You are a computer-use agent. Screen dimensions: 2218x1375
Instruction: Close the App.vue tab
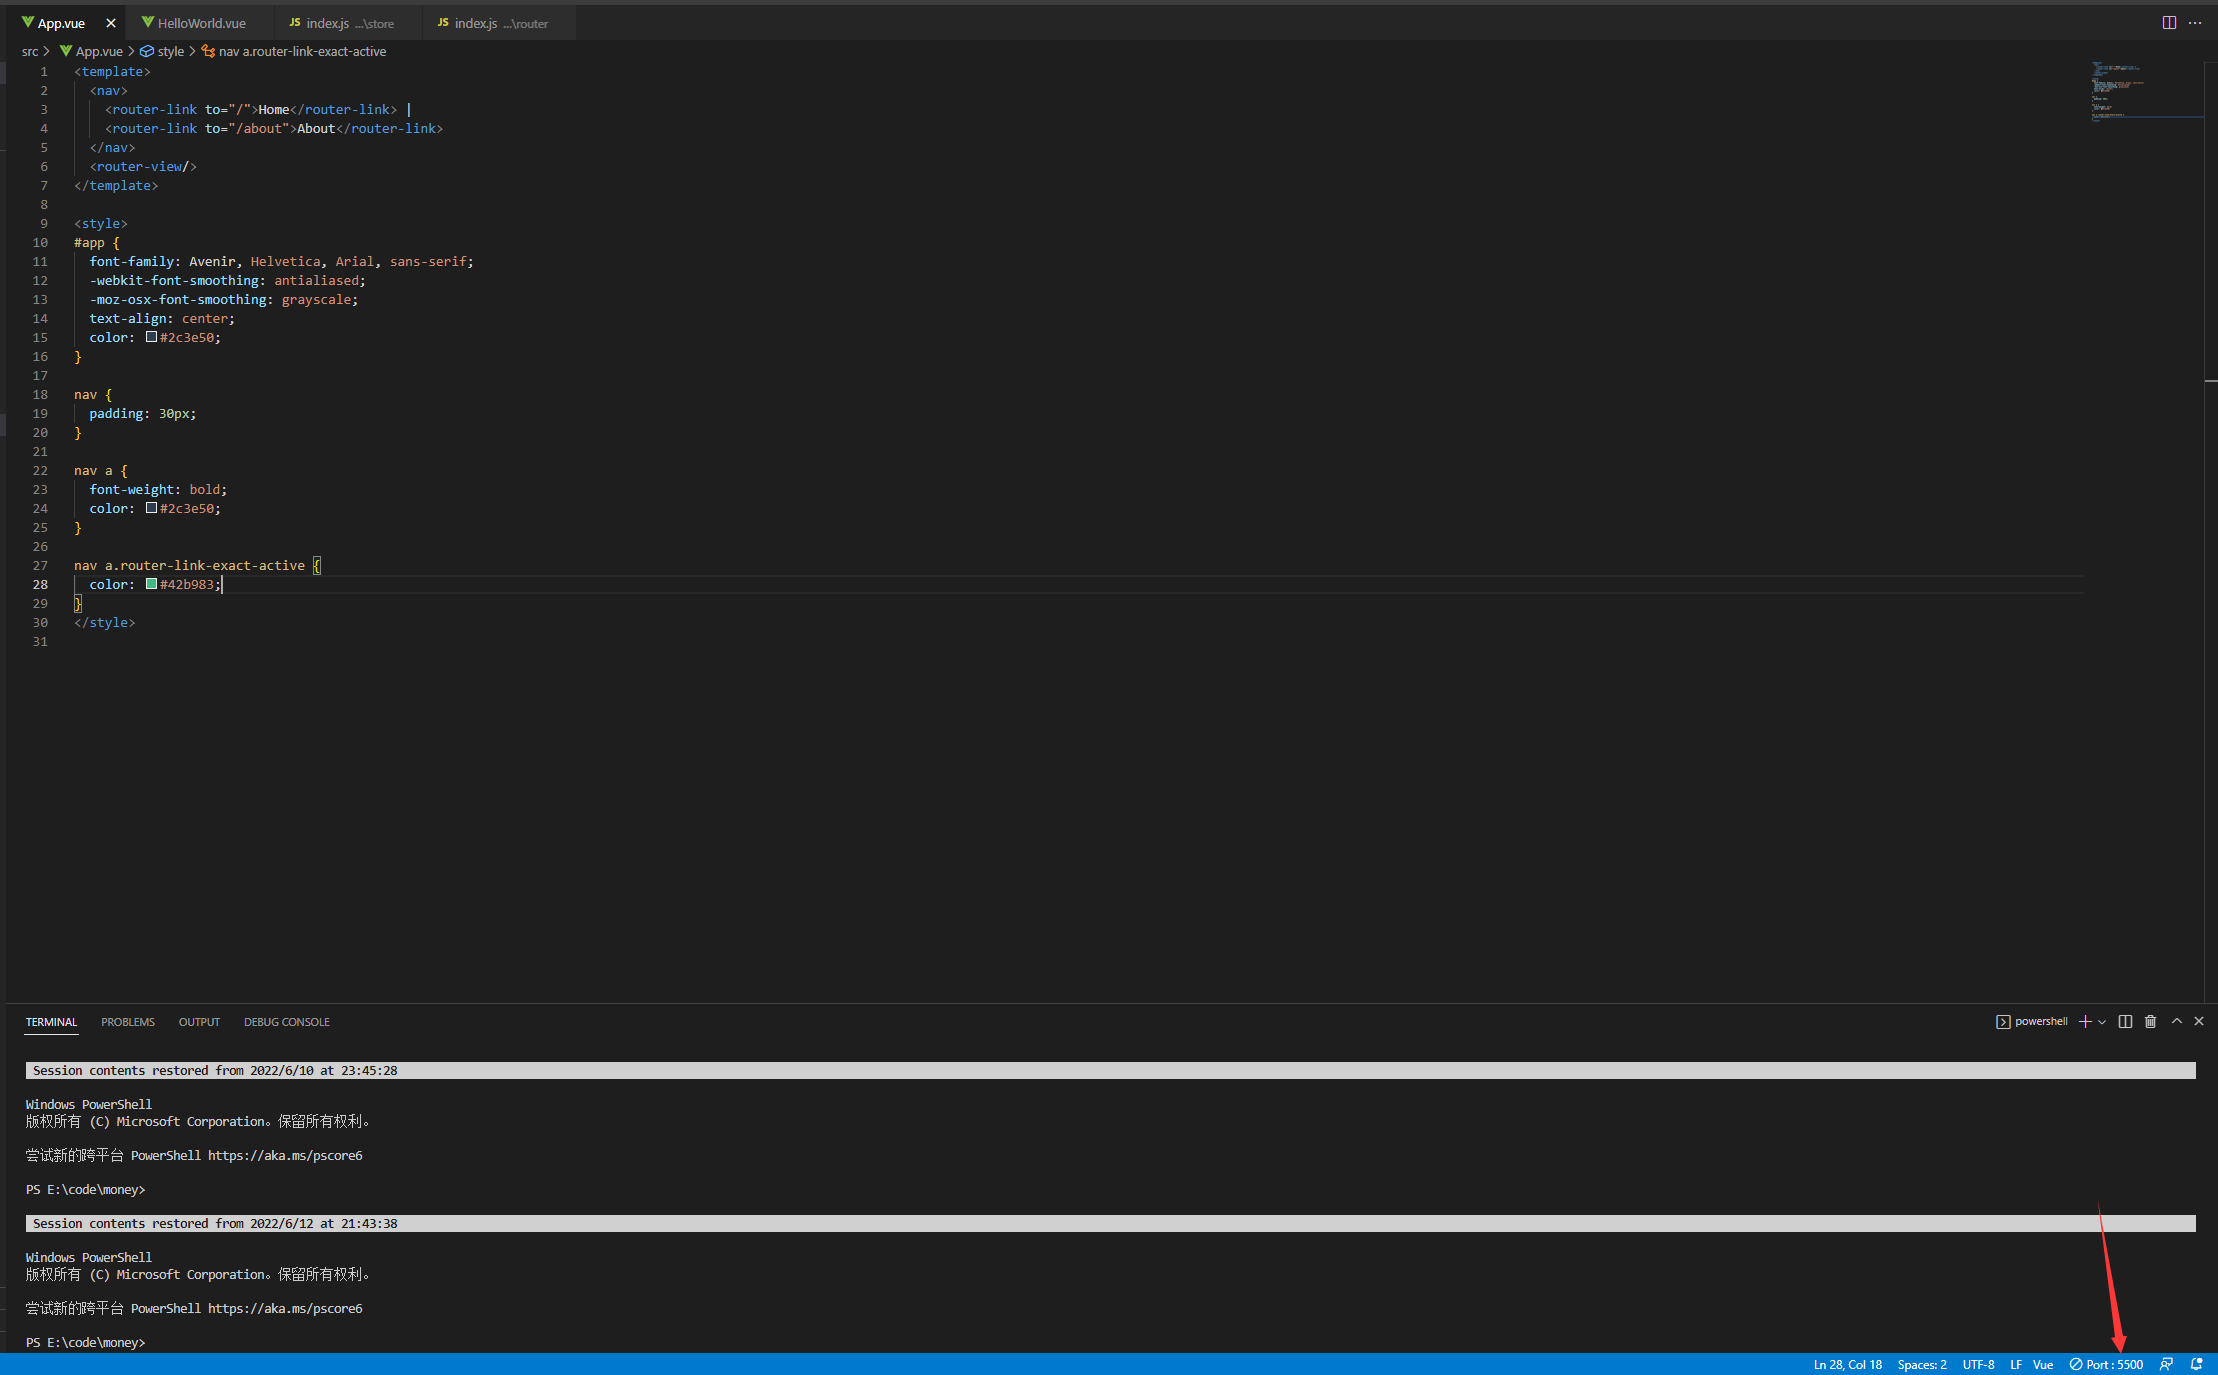[111, 23]
